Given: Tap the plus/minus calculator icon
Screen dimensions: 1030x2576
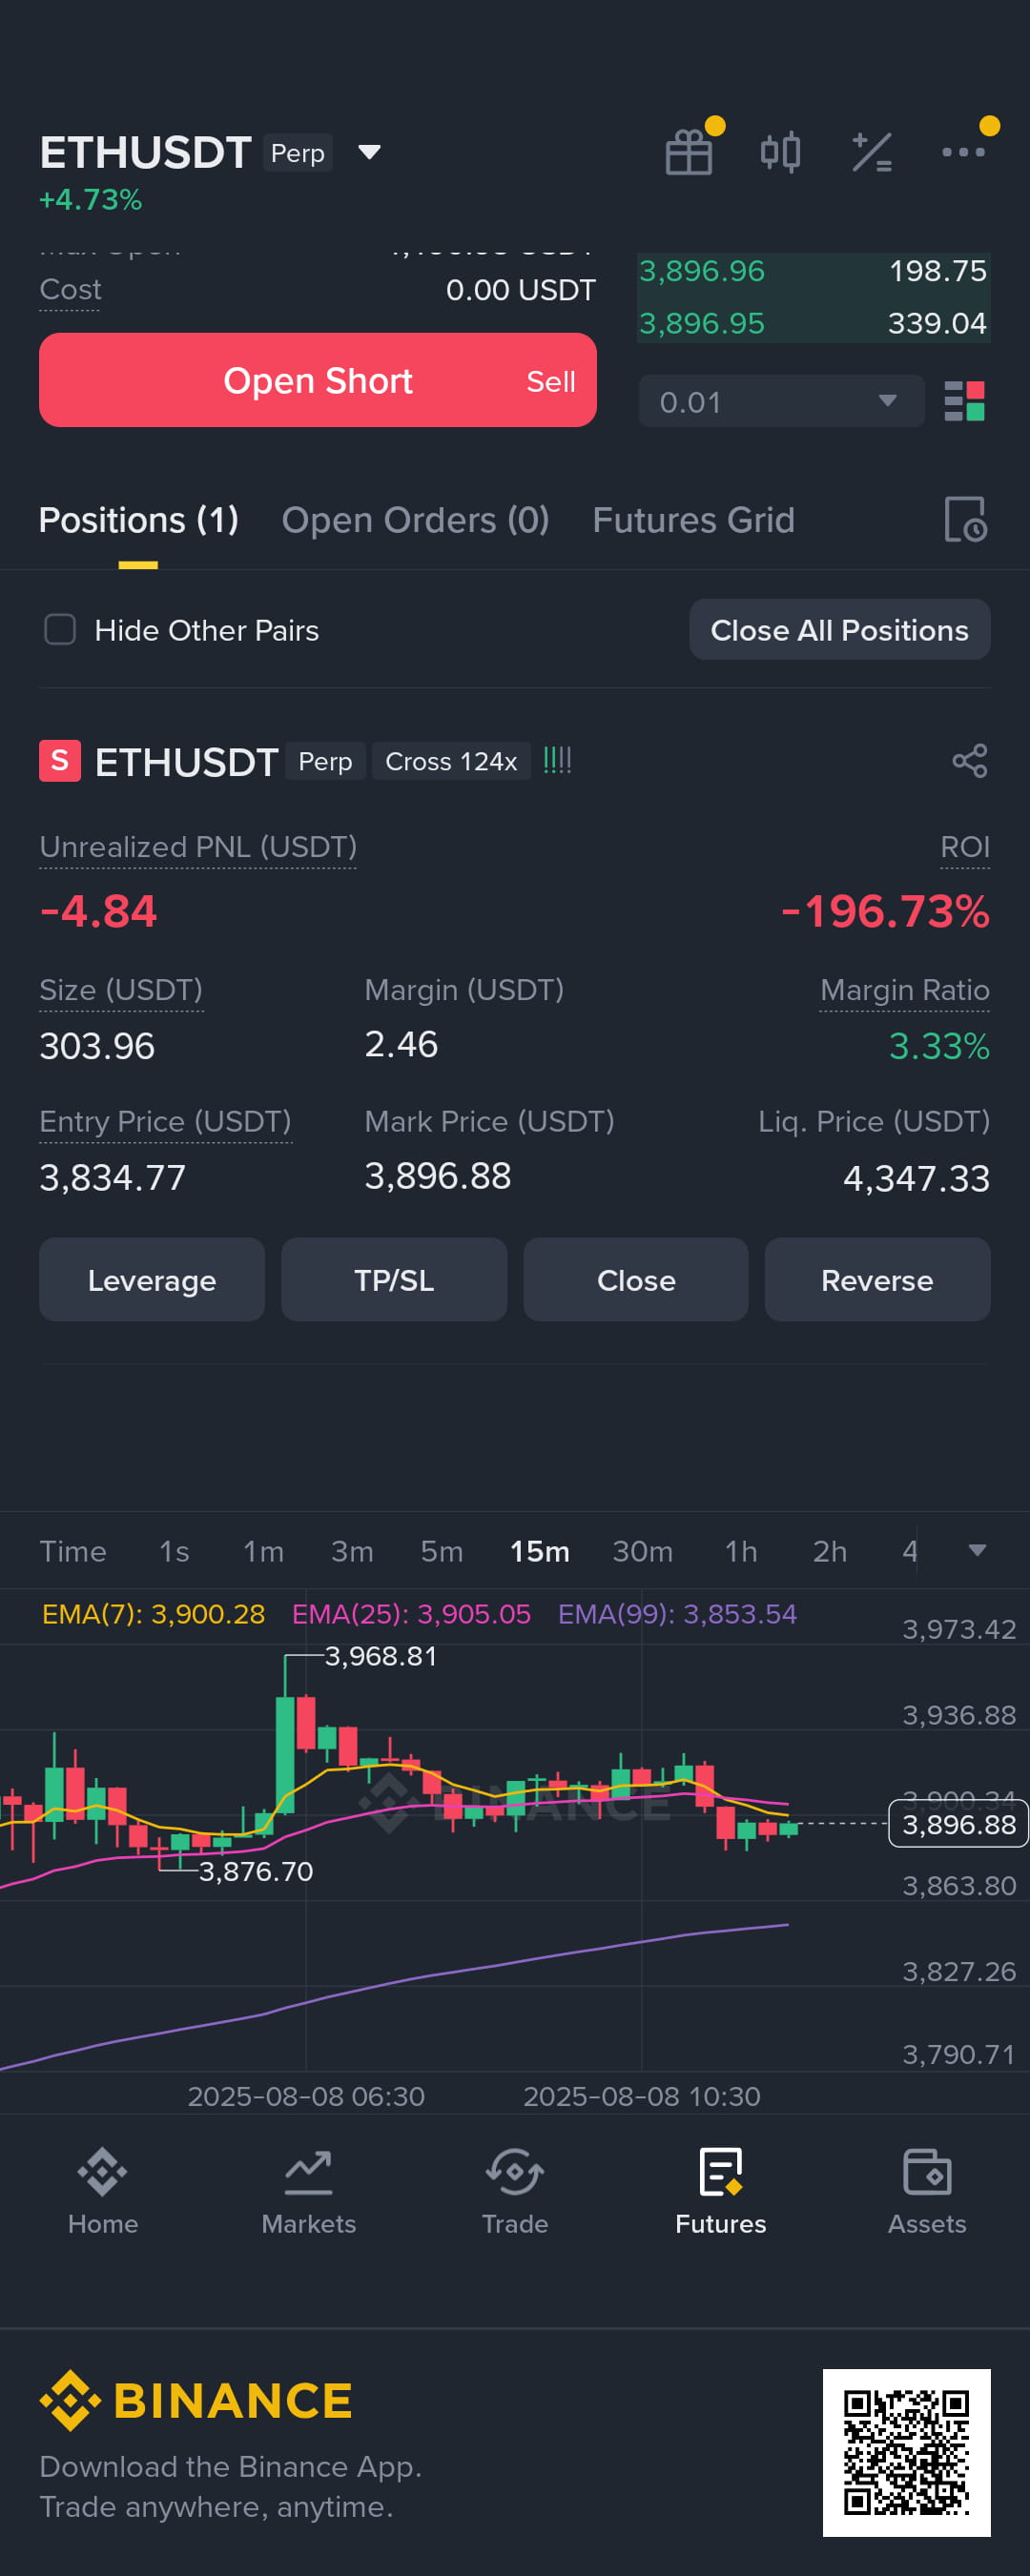Looking at the screenshot, I should 871,153.
